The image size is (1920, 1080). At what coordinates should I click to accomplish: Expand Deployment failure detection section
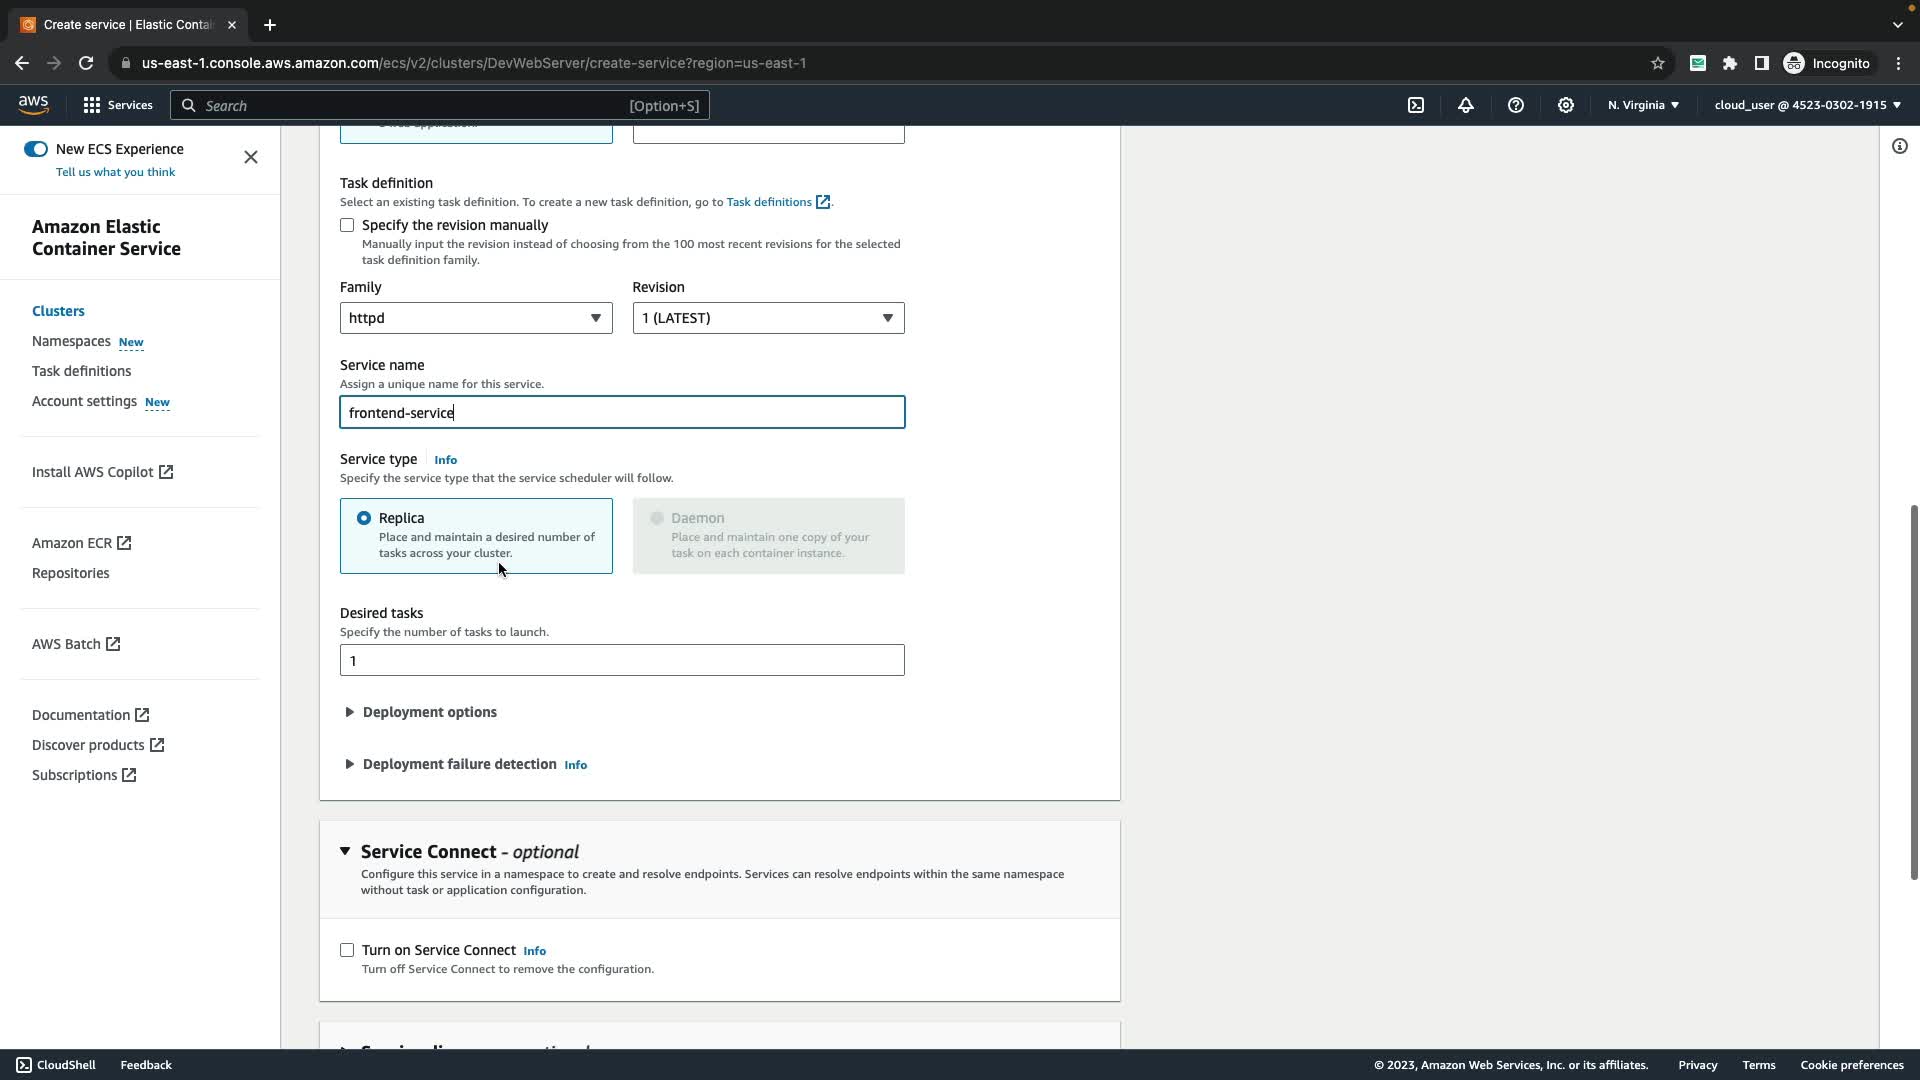click(458, 764)
